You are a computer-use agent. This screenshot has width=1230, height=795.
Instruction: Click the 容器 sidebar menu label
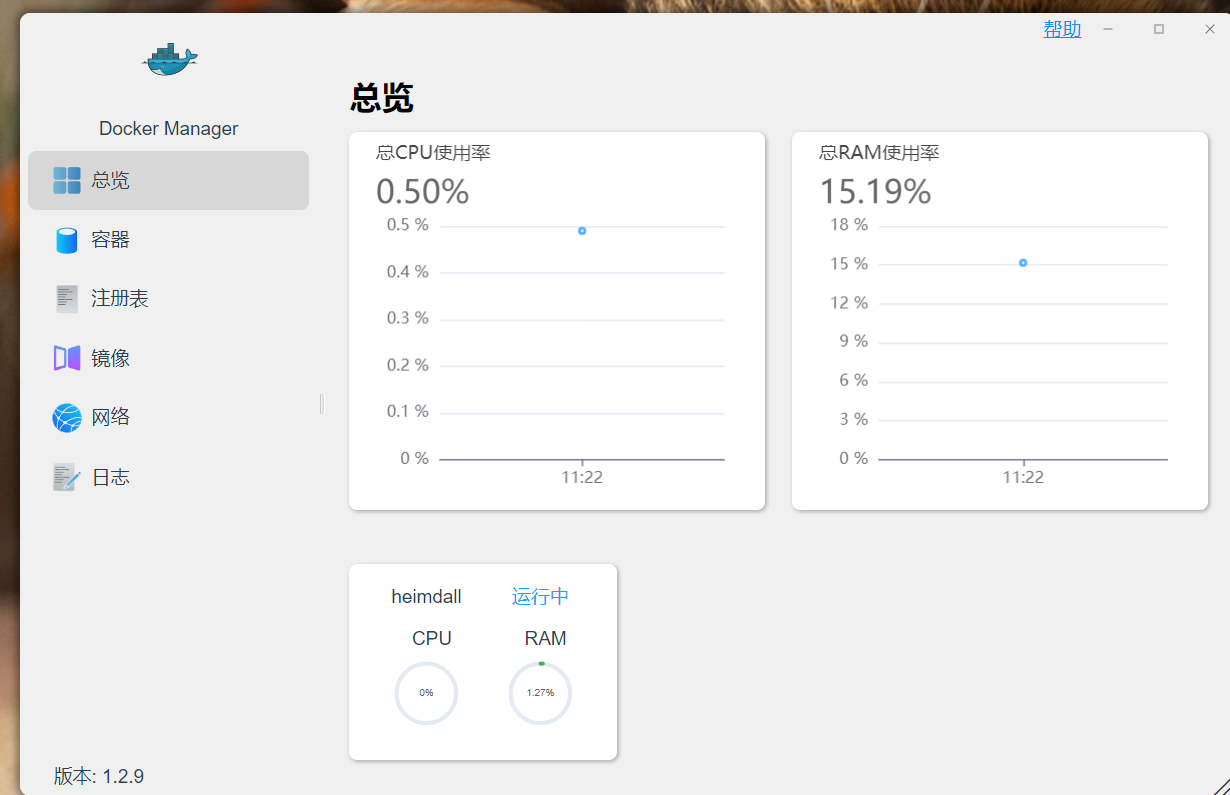coord(111,240)
